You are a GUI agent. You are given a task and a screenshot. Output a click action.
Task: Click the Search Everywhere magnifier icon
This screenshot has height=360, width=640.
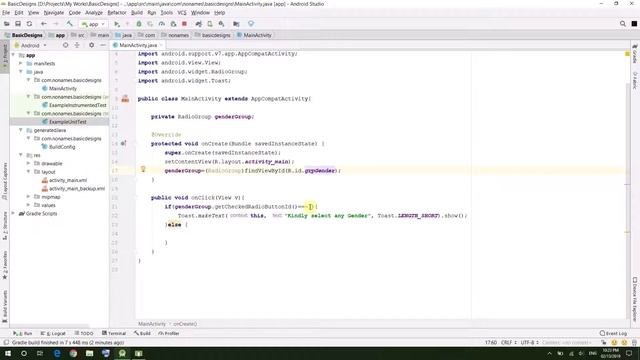[623, 24]
